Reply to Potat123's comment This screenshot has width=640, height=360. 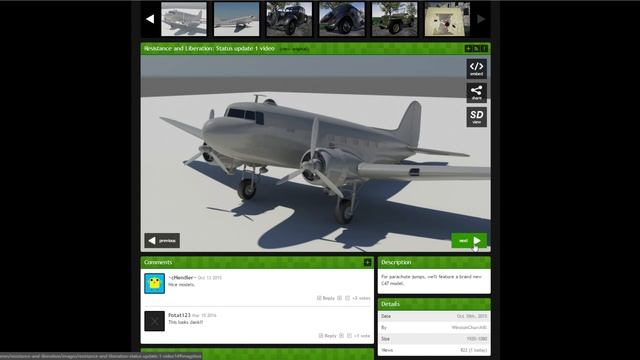click(x=327, y=336)
